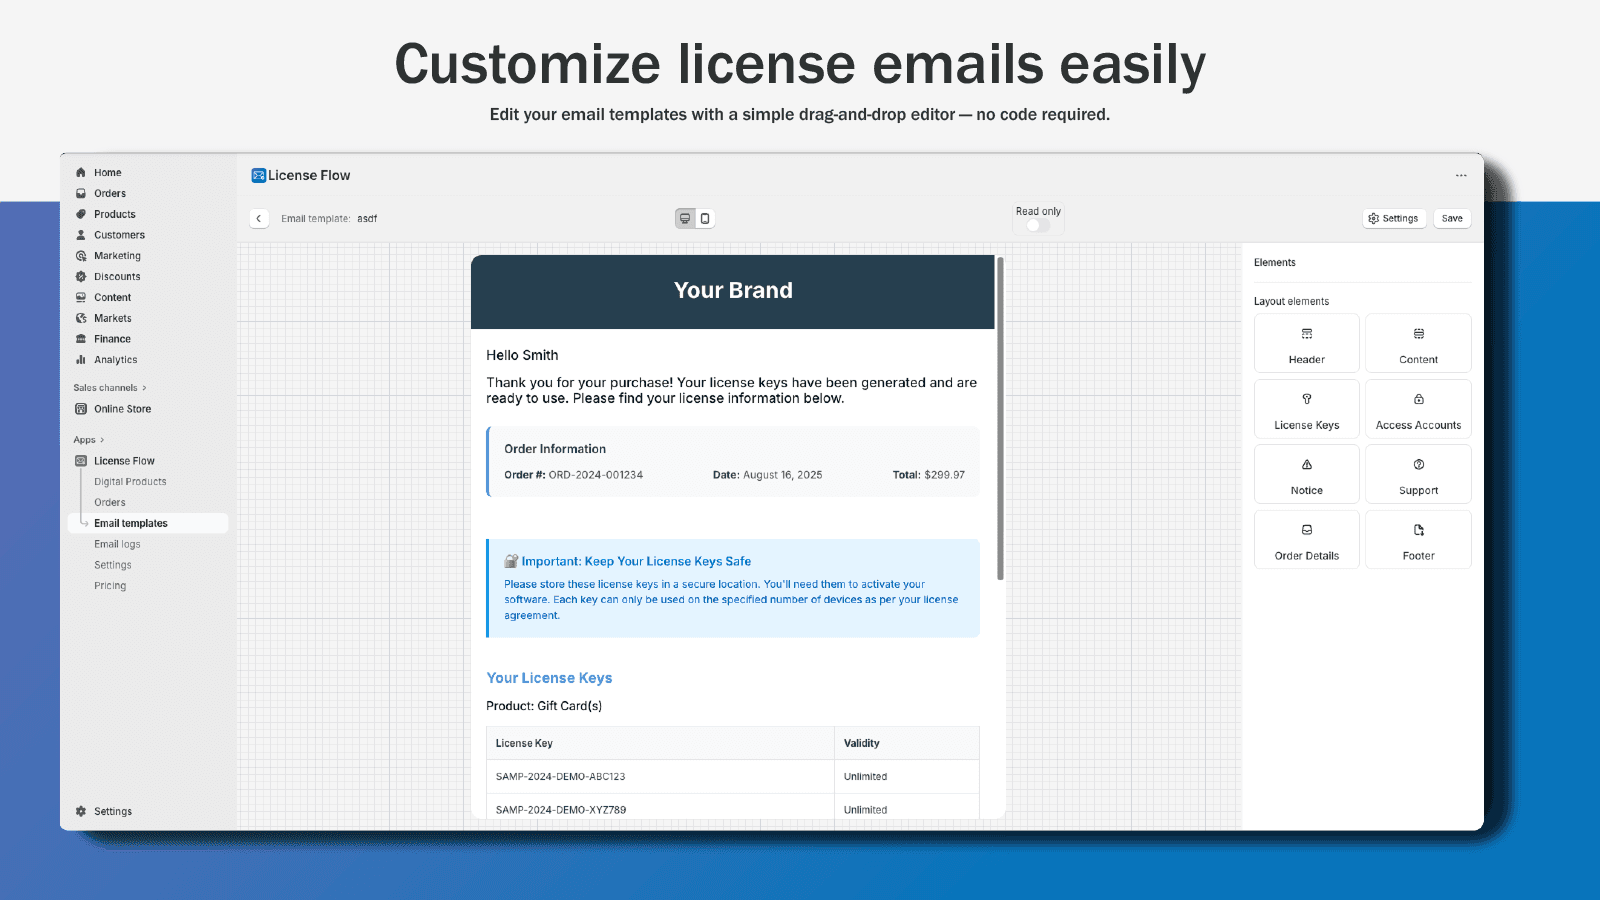Add an Access Accounts element
Viewport: 1600px width, 900px height.
1418,408
